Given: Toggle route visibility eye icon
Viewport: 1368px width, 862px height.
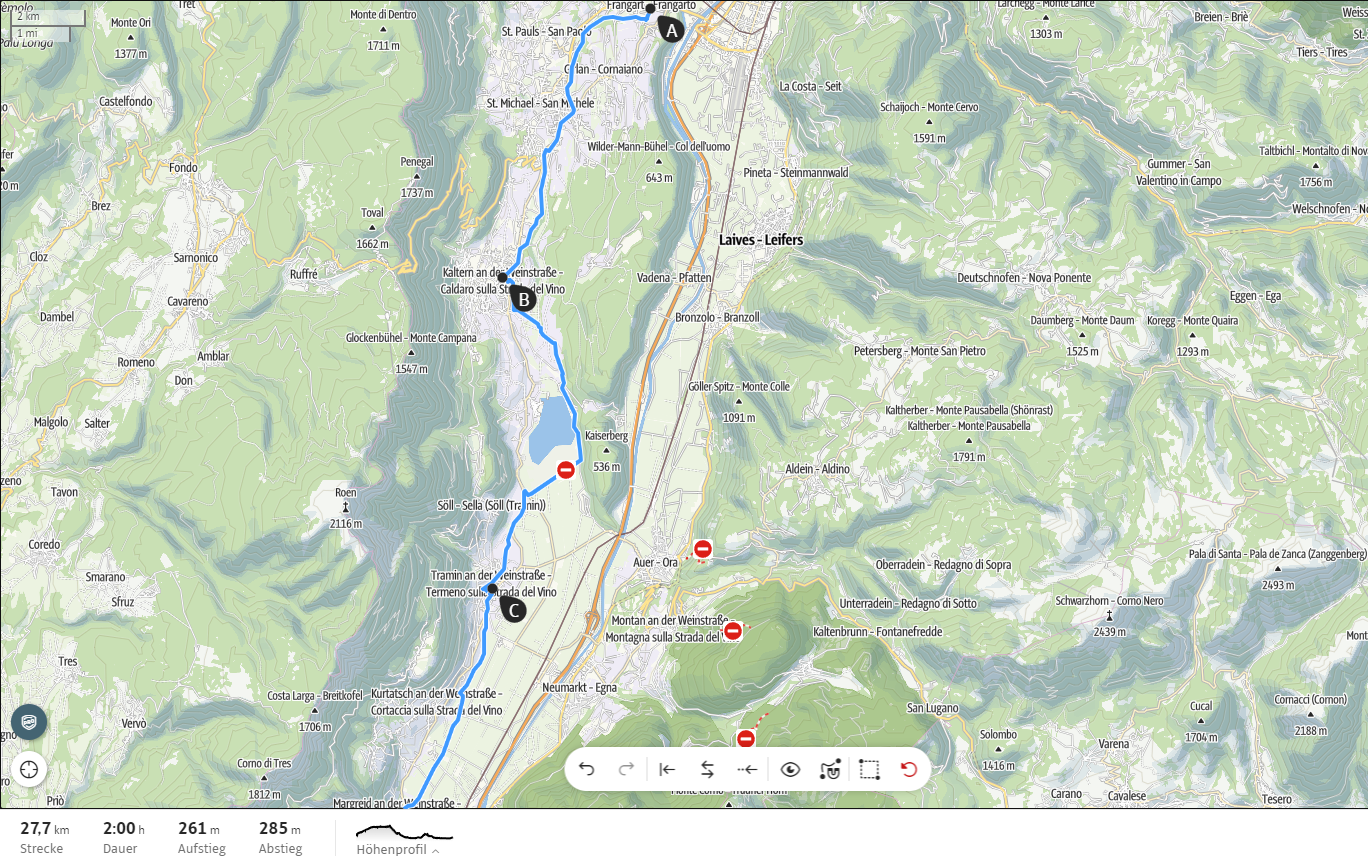Looking at the screenshot, I should point(791,769).
